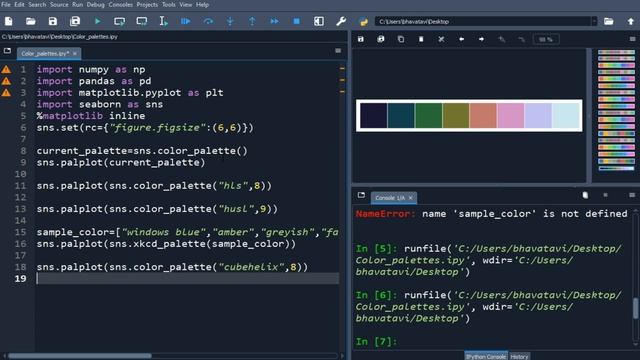Image resolution: width=640 pixels, height=360 pixels.
Task: Open the Debug menu
Action: pyautogui.click(x=96, y=4)
